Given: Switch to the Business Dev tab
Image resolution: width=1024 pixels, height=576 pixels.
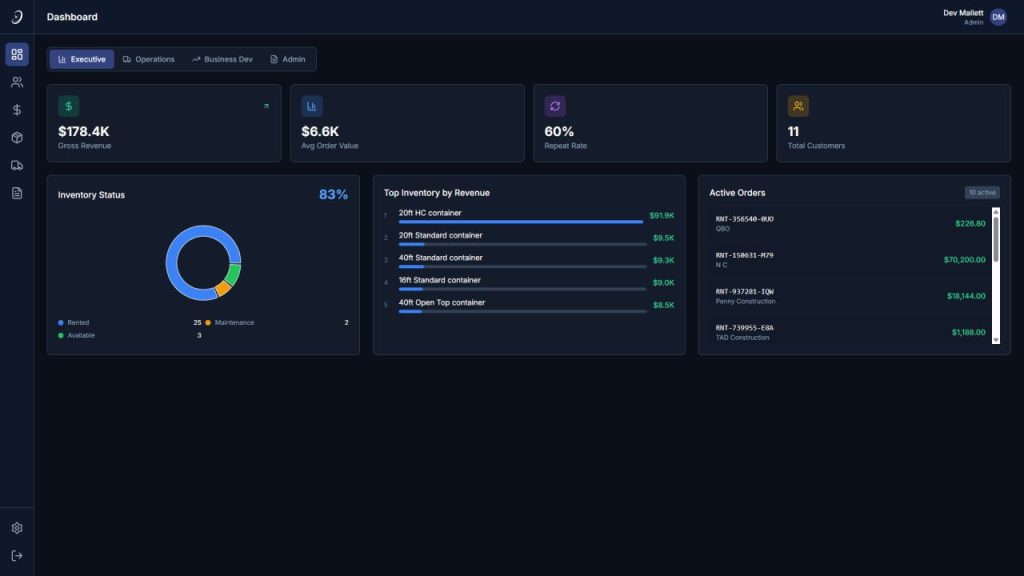Looking at the screenshot, I should (x=222, y=59).
